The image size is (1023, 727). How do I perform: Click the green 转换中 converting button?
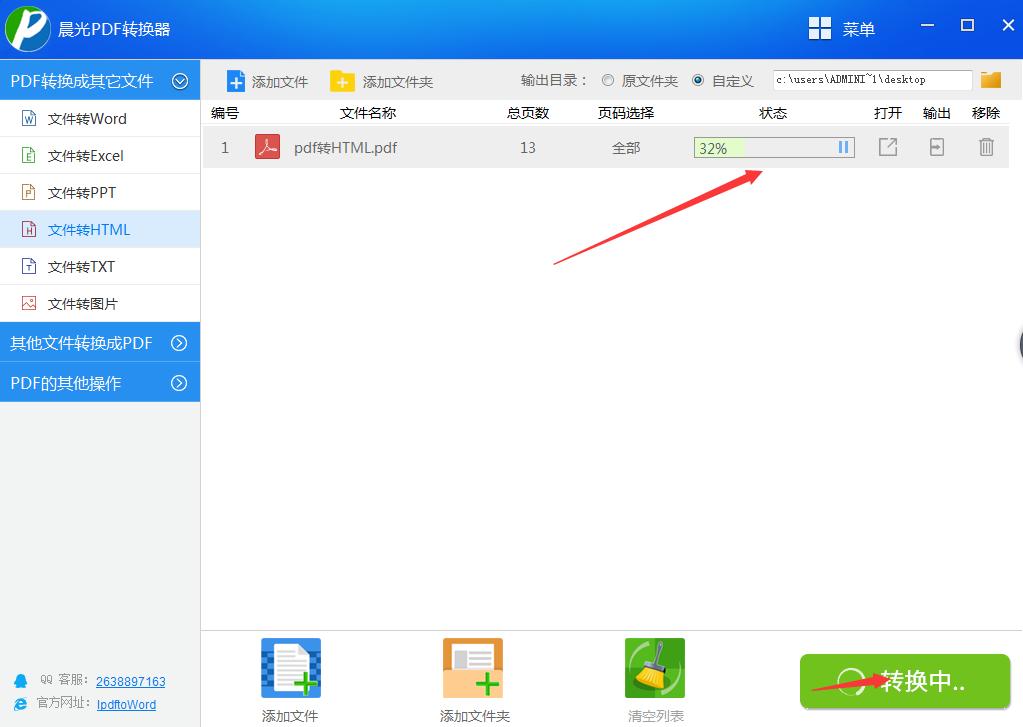click(x=904, y=682)
